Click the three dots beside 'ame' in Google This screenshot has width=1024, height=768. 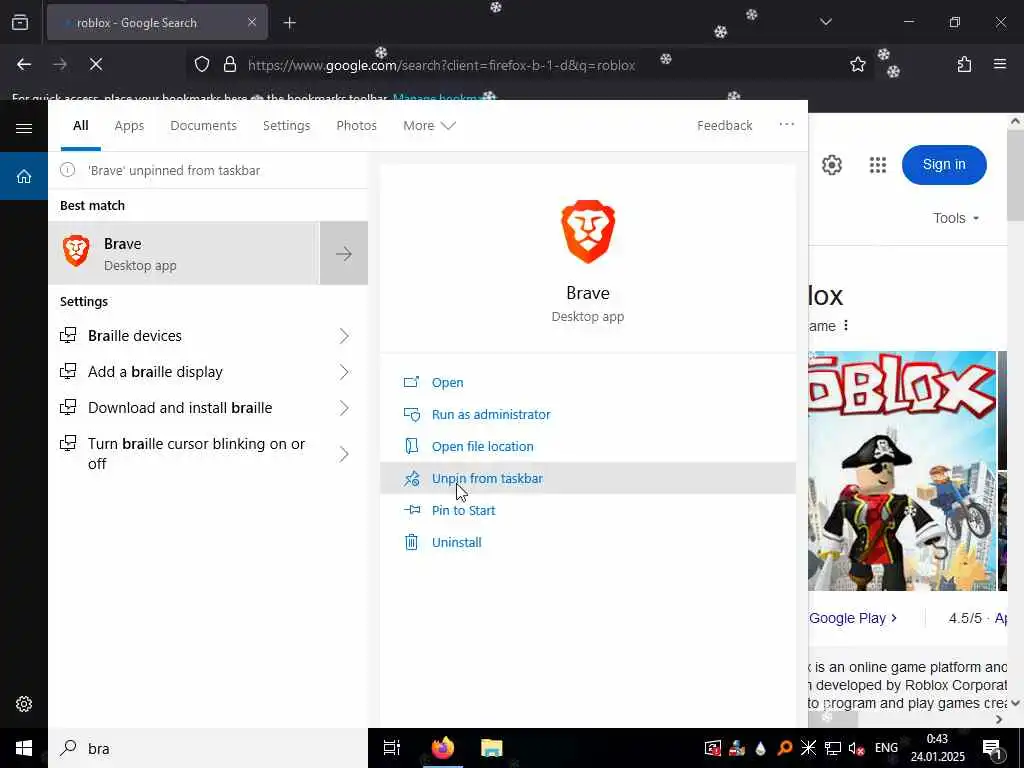[x=846, y=325]
